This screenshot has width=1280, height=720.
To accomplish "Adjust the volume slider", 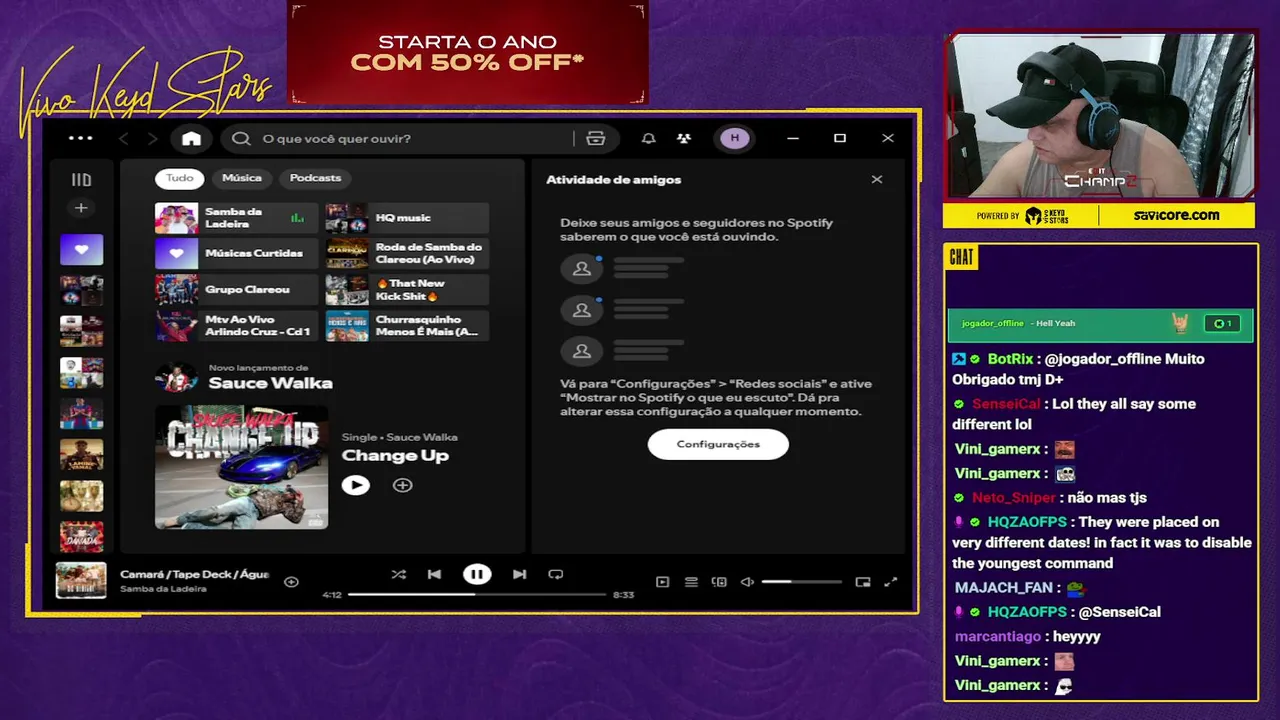I will [x=802, y=582].
